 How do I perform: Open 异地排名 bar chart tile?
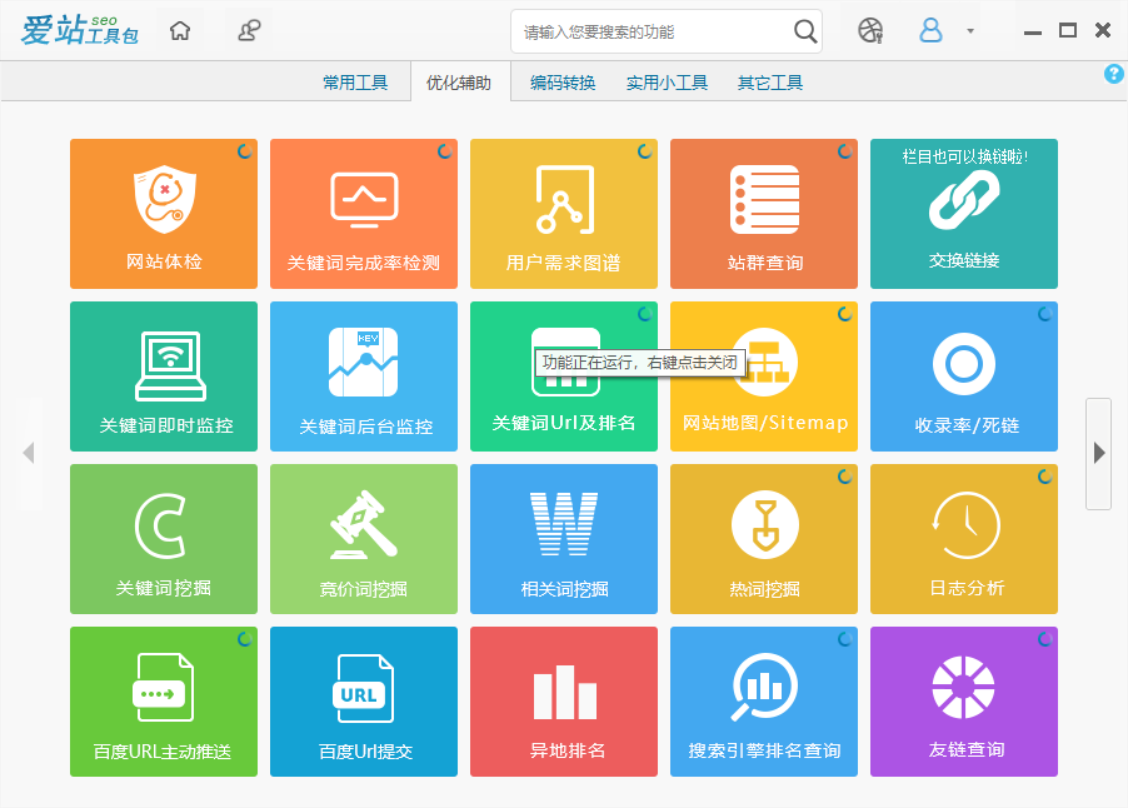(x=563, y=702)
